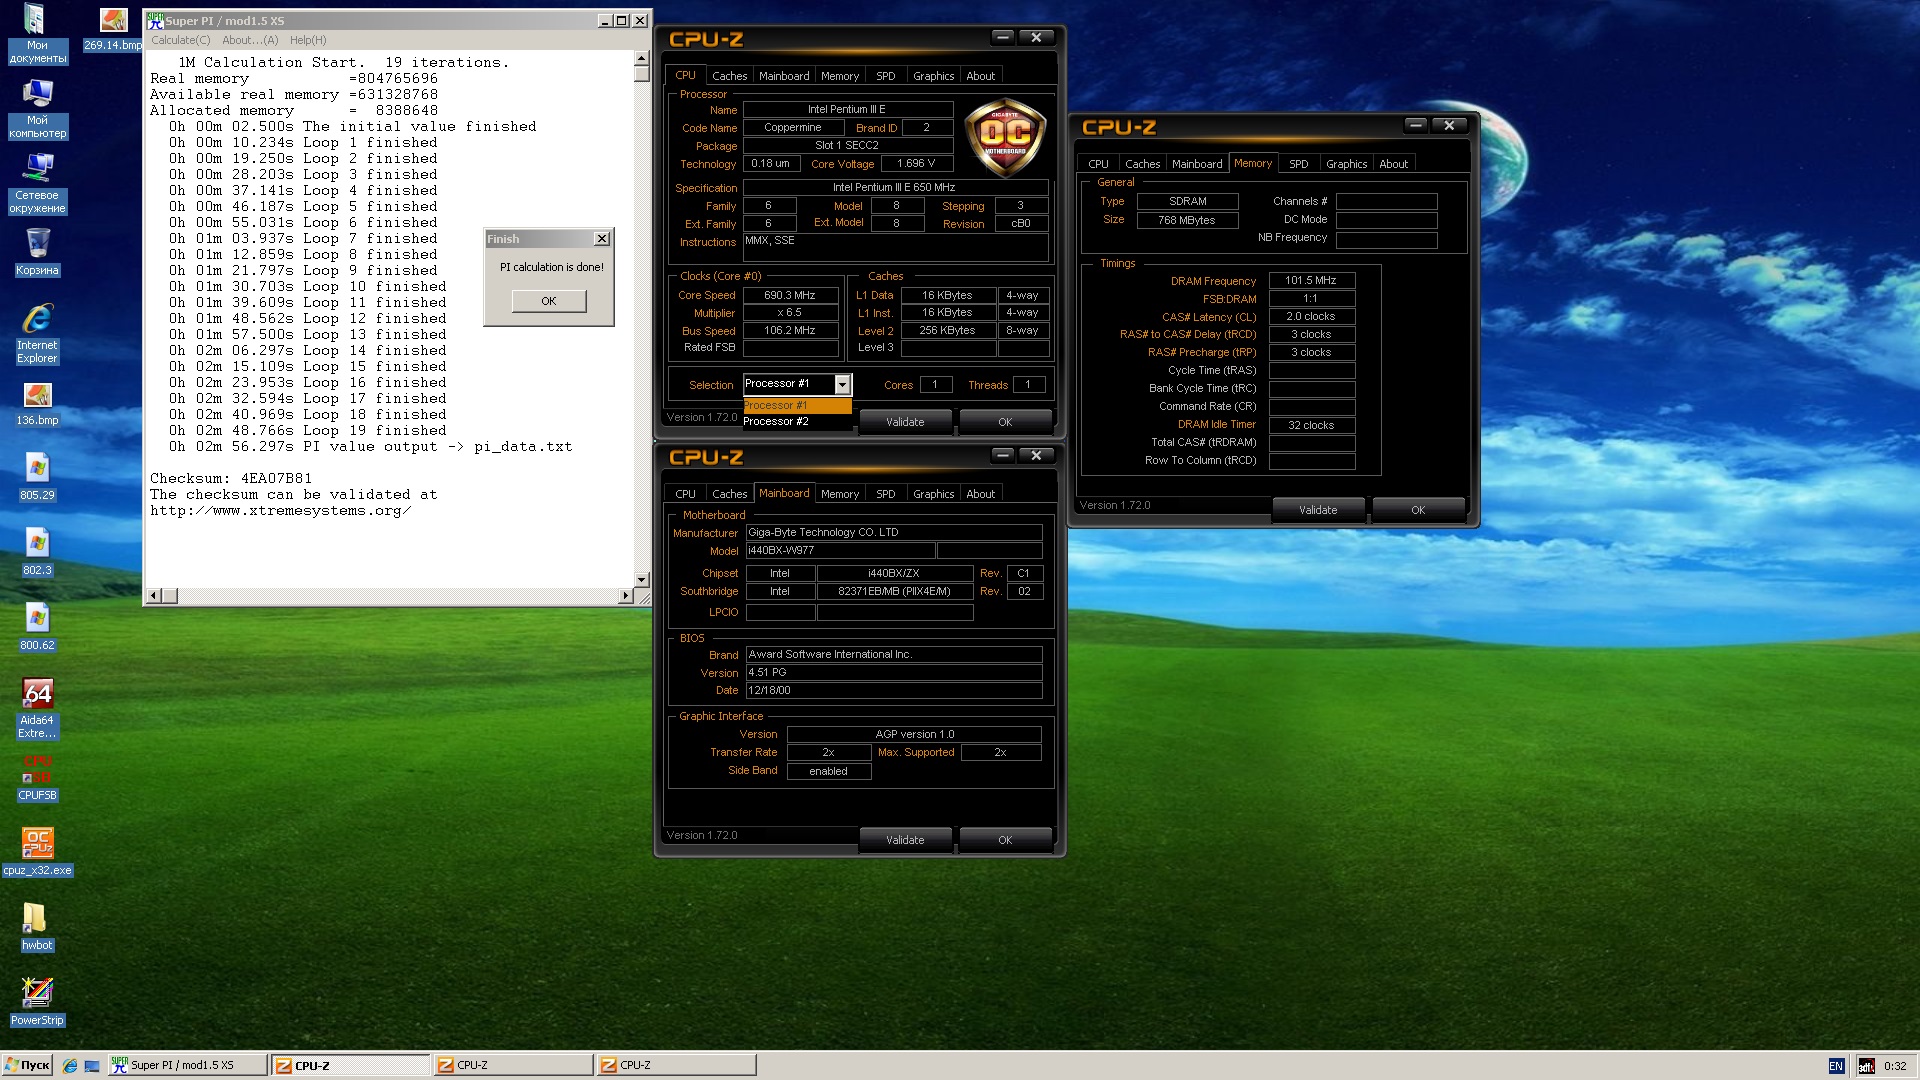Open Help(H) menu in Super PI
The width and height of the screenshot is (1920, 1080).
308,40
